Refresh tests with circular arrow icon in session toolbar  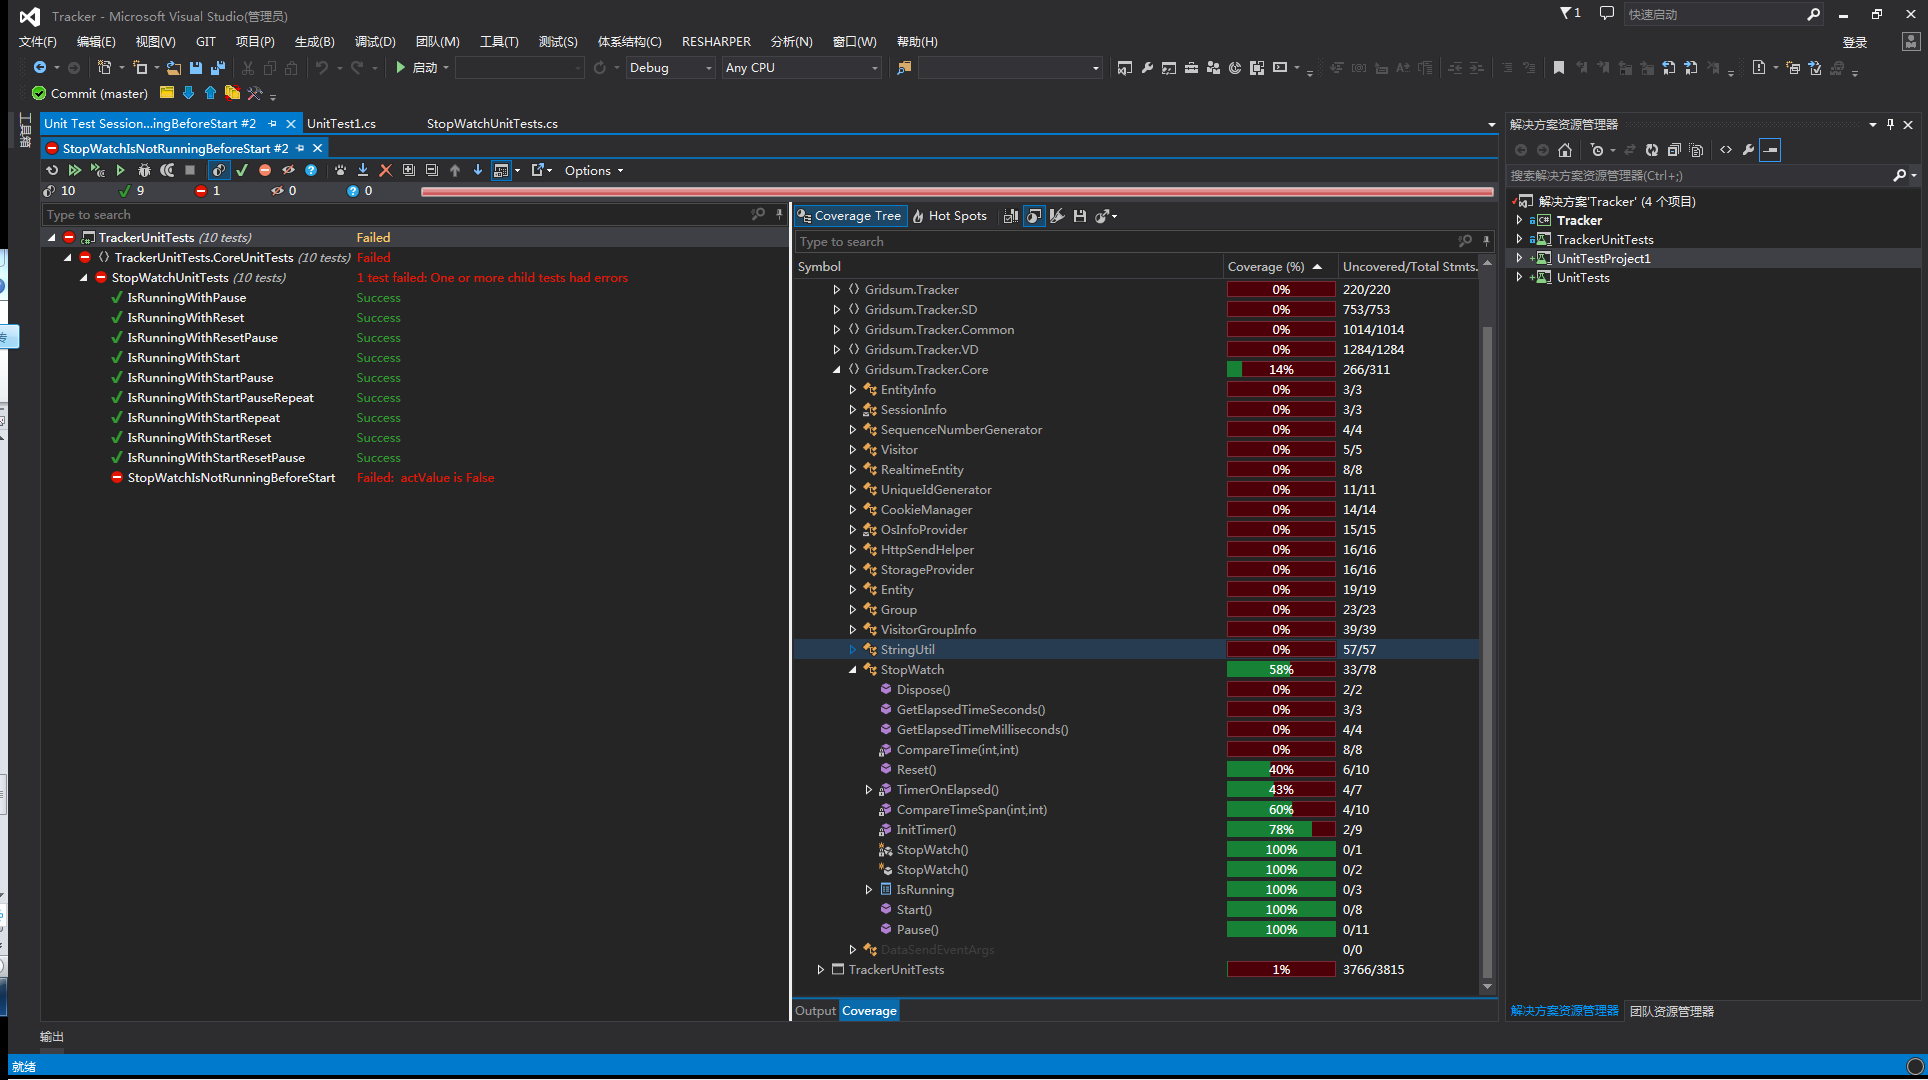tap(52, 170)
